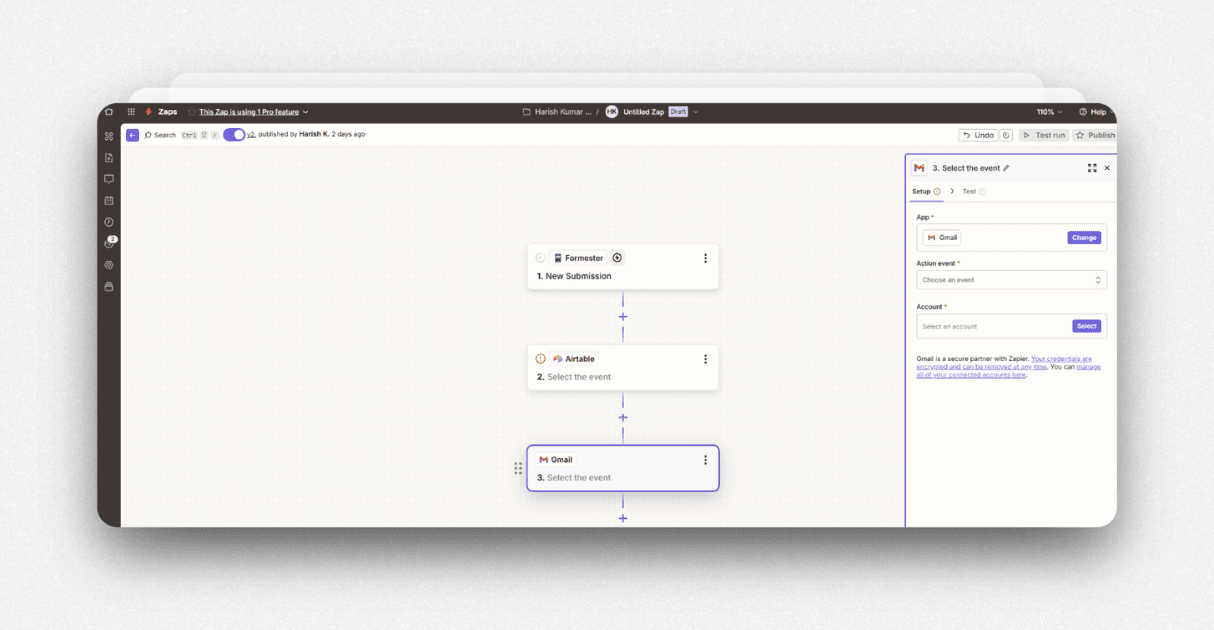Open the Harish Kumar folder breadcrumb
Screen dimensions: 1214x630
tap(557, 112)
